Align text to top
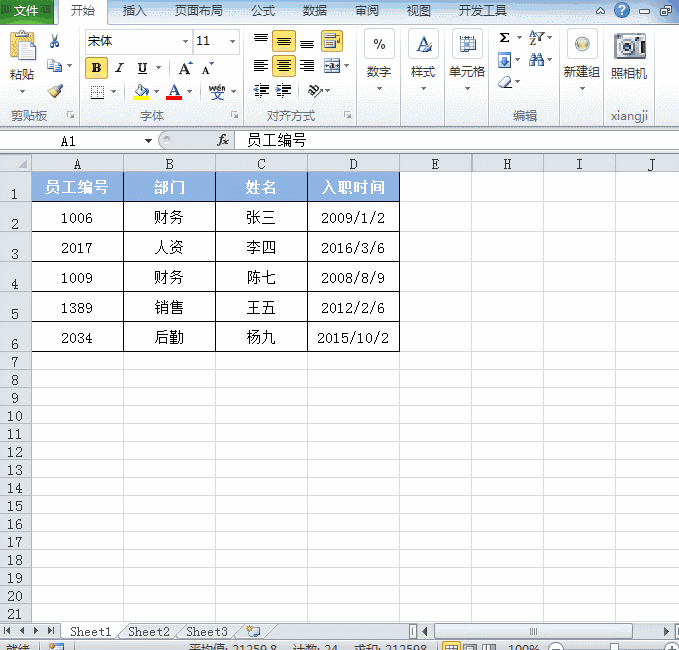 click(x=261, y=39)
